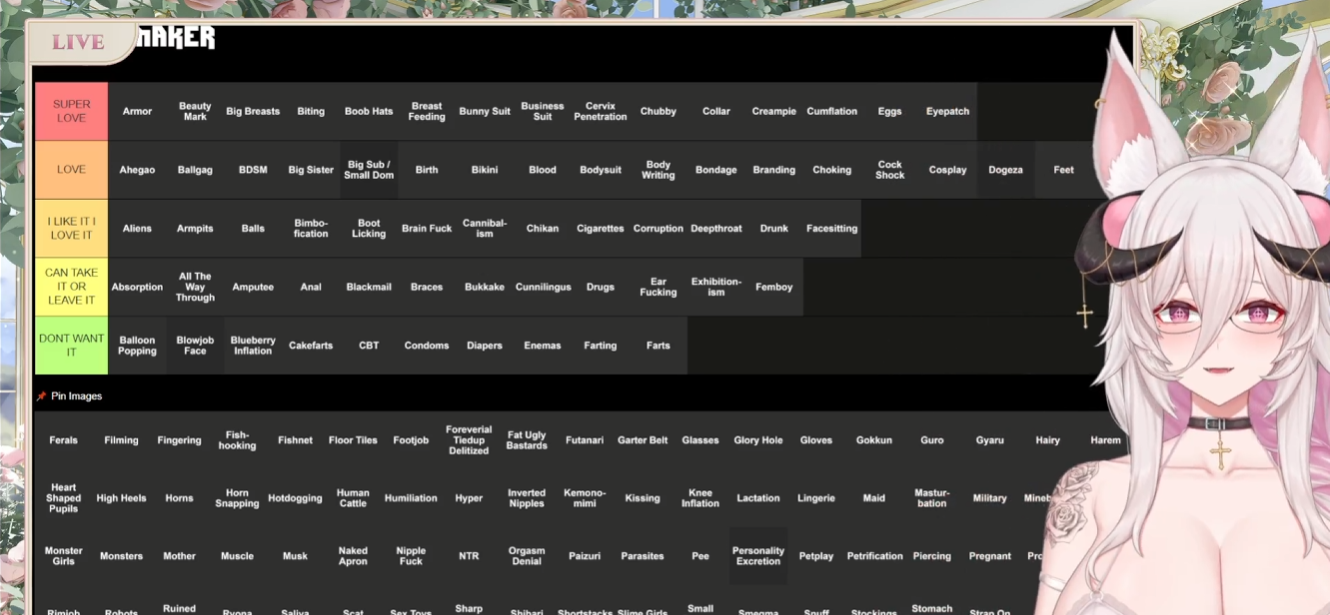This screenshot has height=615, width=1330.
Task: Click the pushpin icon beside Pin Images
Action: [x=42, y=397]
